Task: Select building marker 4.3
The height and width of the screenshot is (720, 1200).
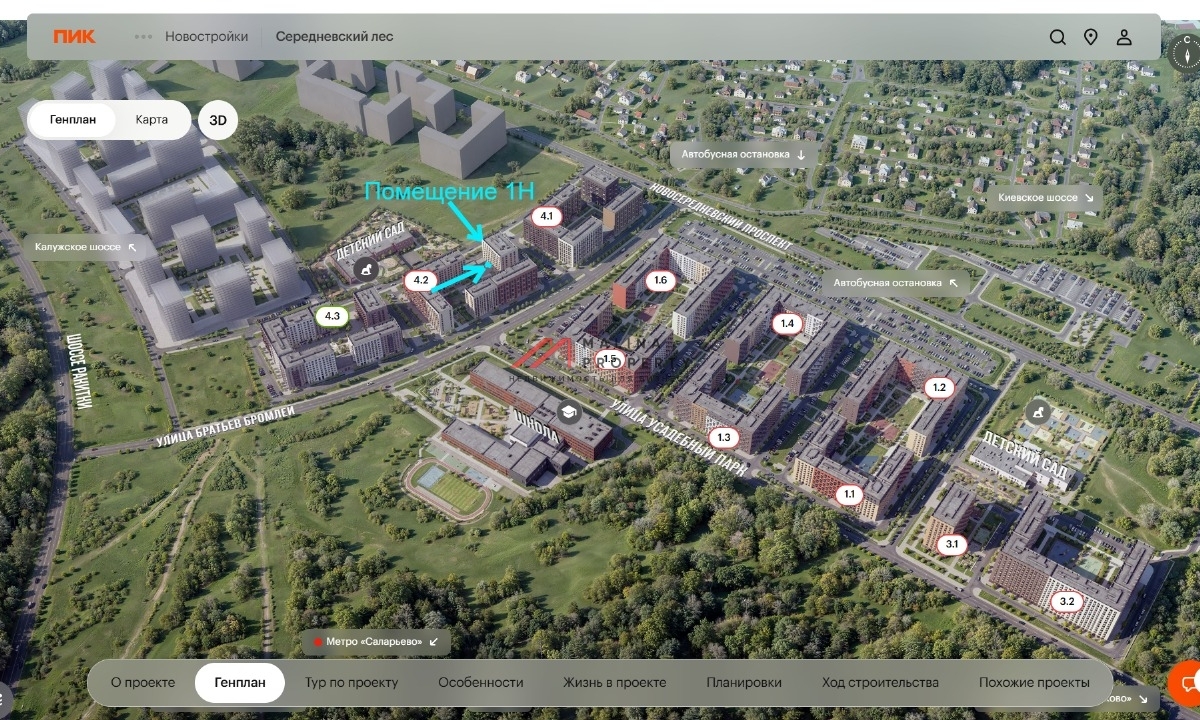Action: point(333,317)
